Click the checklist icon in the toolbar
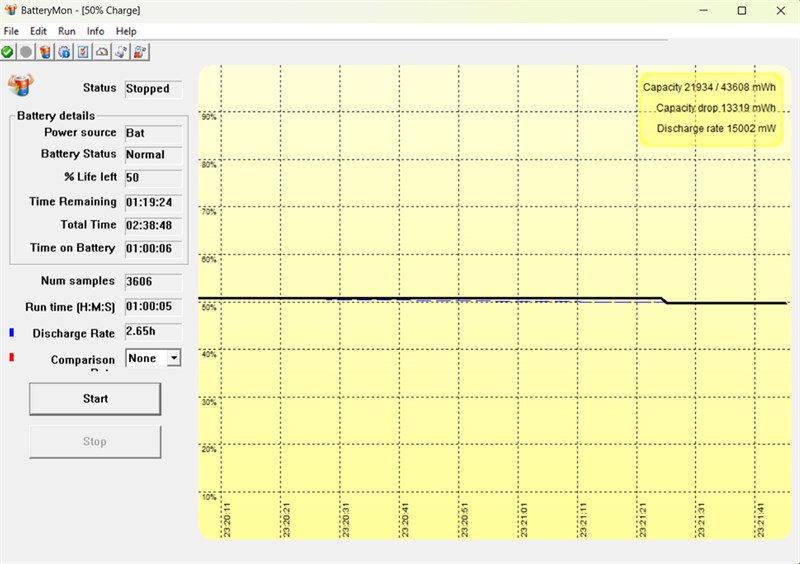Image resolution: width=800 pixels, height=564 pixels. tap(83, 51)
